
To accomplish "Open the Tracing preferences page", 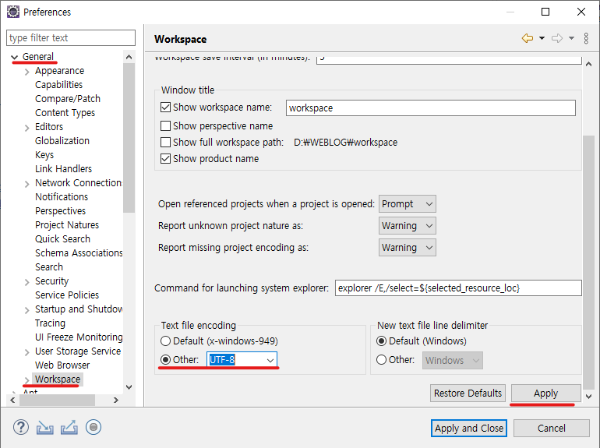I will tap(50, 323).
